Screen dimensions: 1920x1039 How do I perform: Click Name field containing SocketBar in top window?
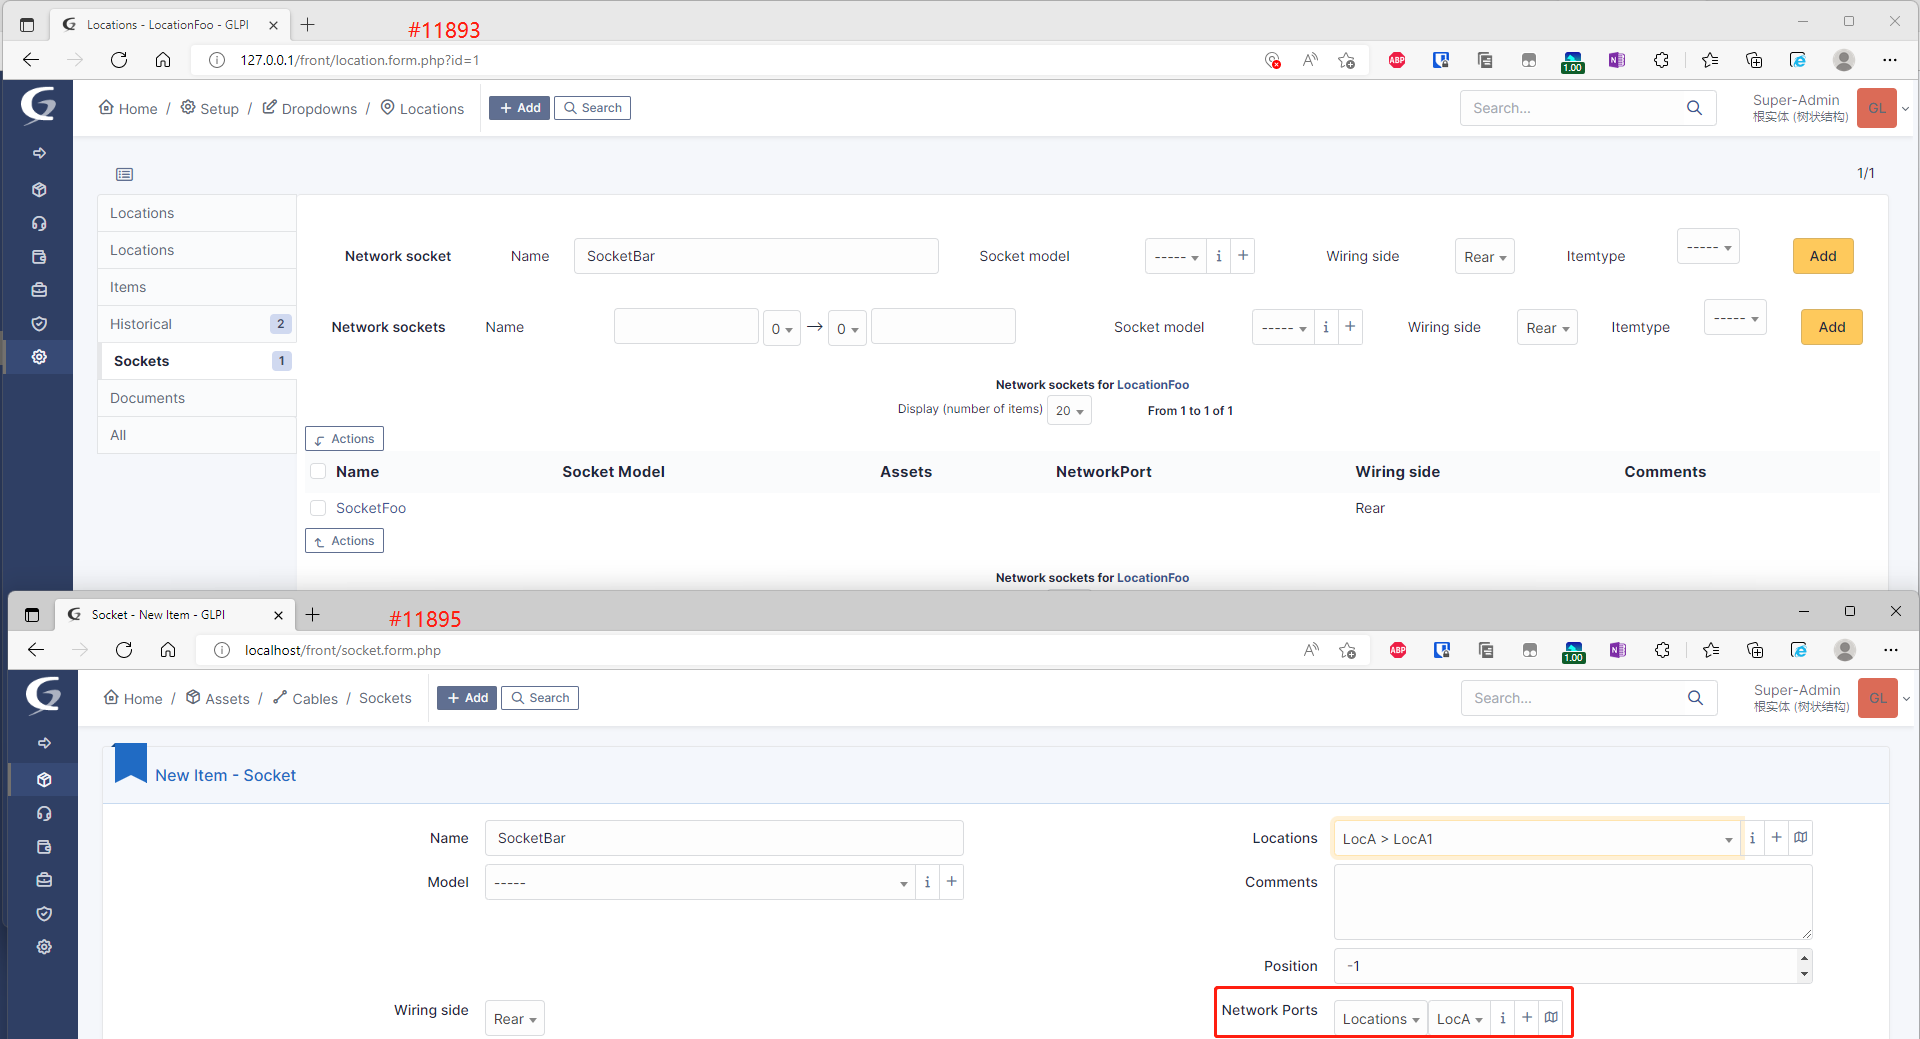tap(756, 256)
